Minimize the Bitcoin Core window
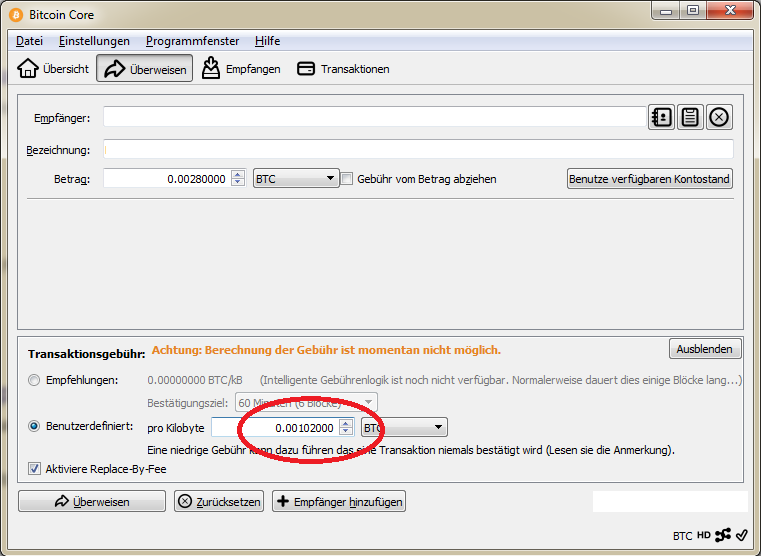The image size is (761, 556). point(666,11)
